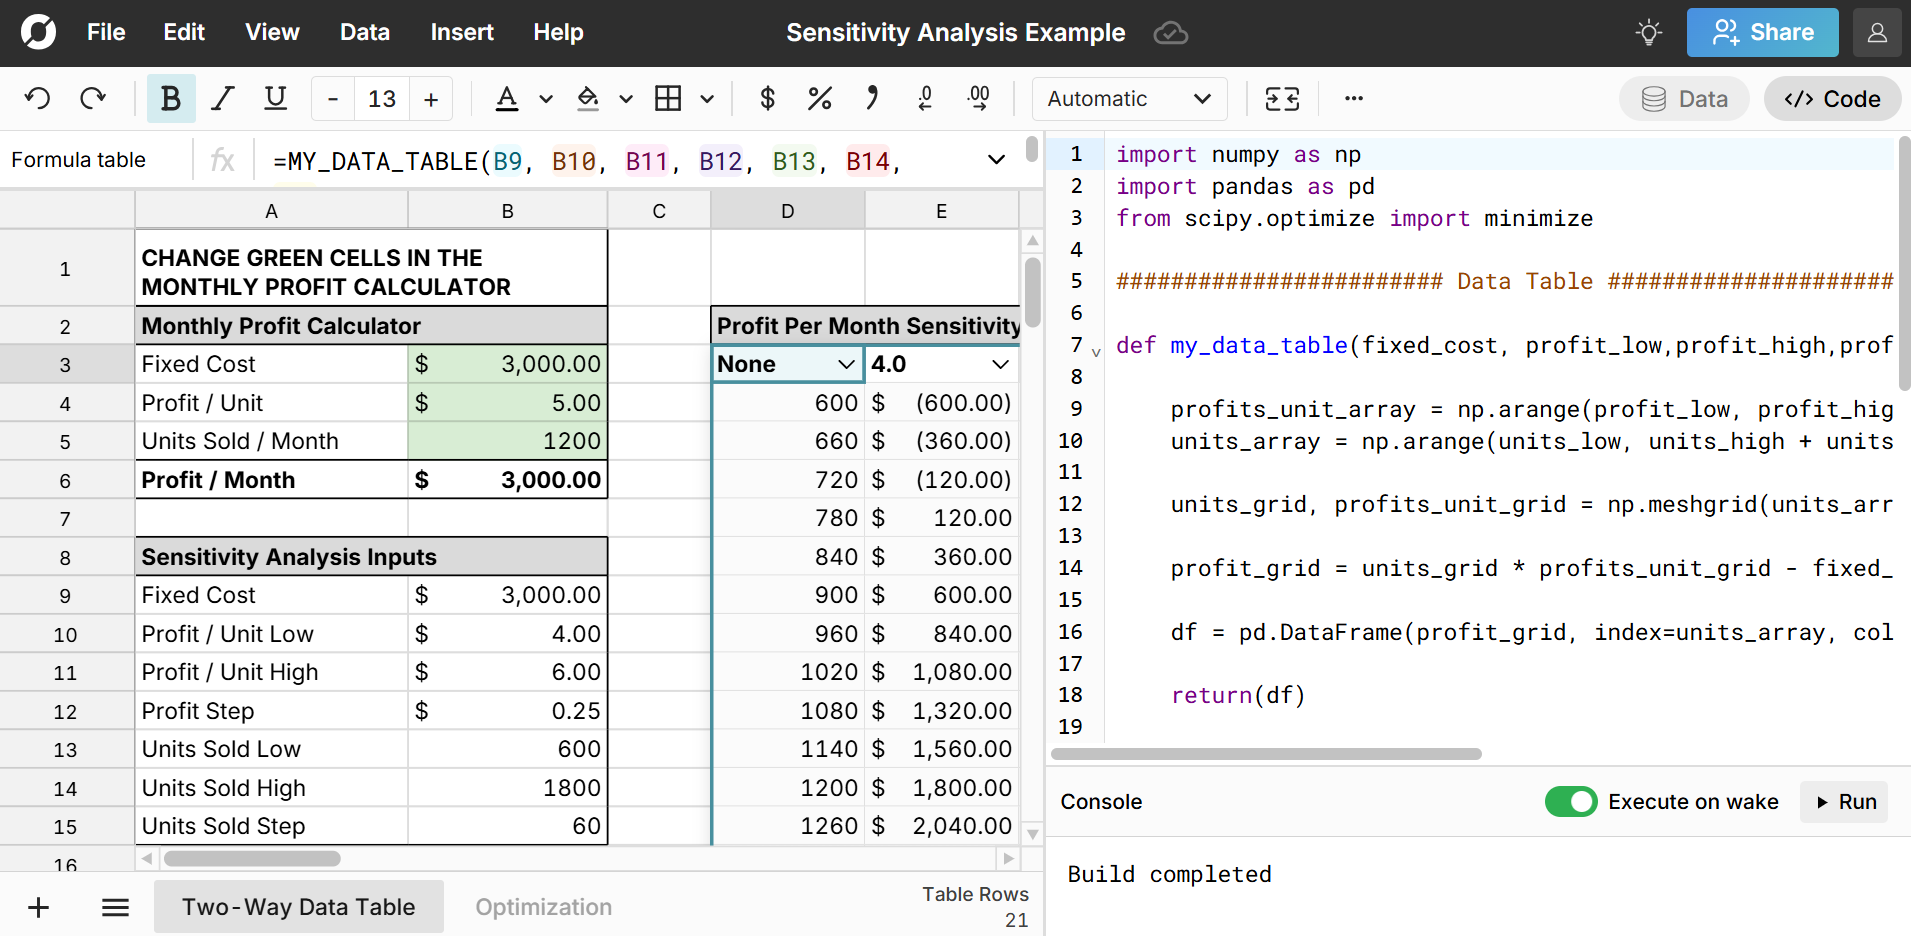Image resolution: width=1911 pixels, height=936 pixels.
Task: Open the None dropdown in cell D3
Action: [846, 363]
